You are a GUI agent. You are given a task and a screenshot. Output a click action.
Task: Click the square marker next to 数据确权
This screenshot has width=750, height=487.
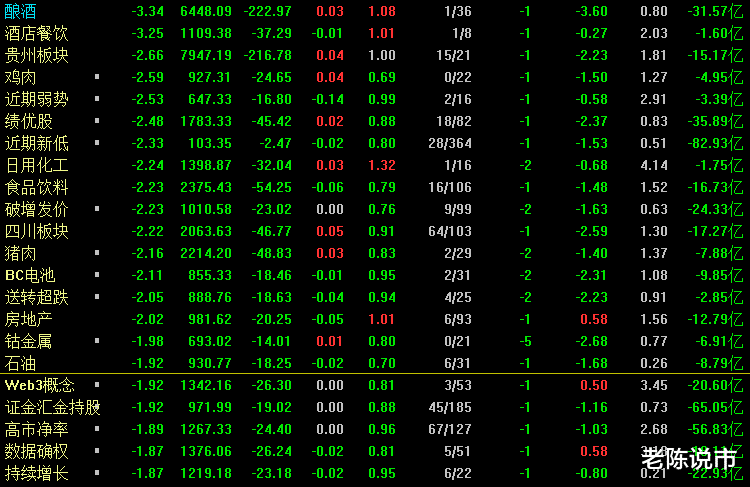pos(97,451)
